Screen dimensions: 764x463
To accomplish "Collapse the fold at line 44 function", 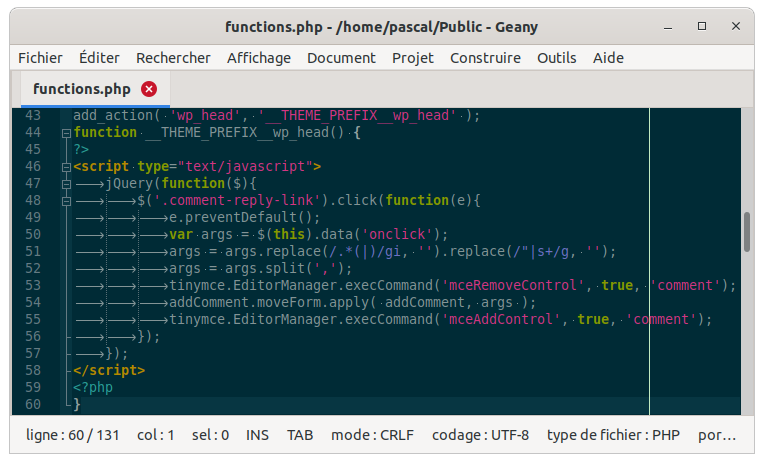I will pos(67,133).
